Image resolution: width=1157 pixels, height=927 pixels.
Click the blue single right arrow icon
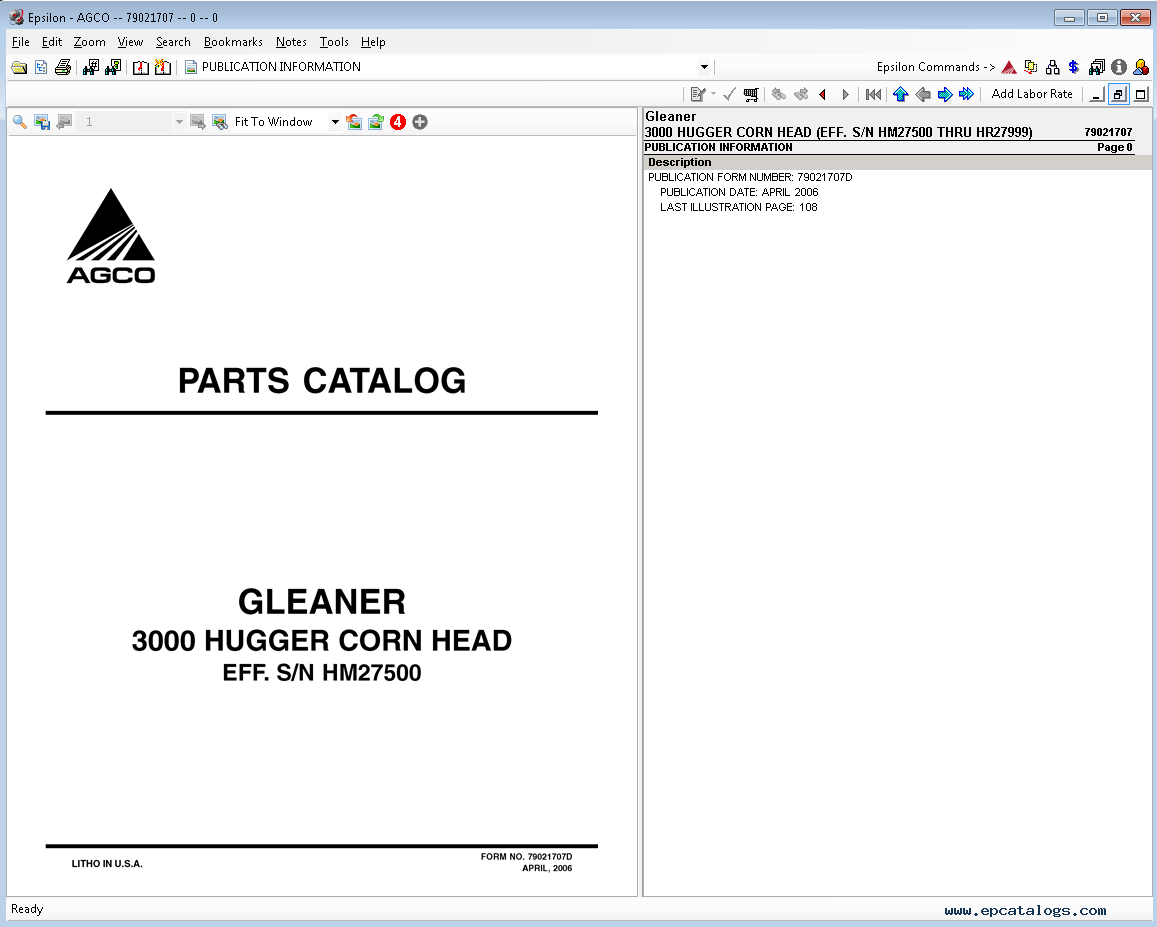click(944, 94)
